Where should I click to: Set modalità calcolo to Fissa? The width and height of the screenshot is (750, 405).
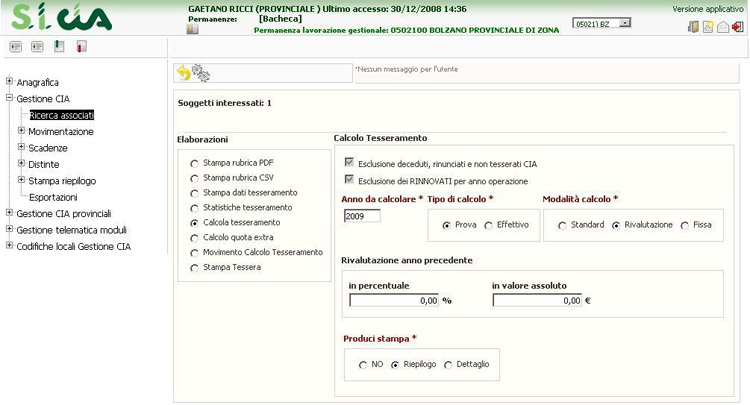coord(685,225)
